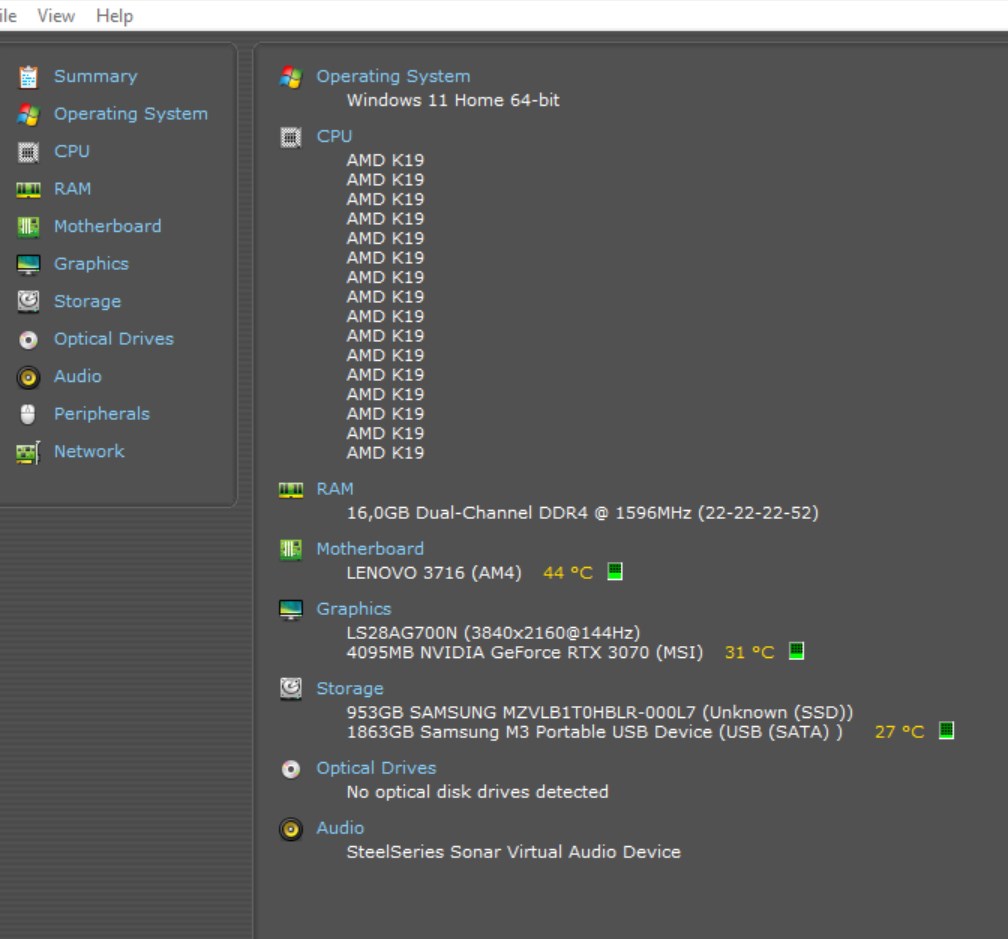The image size is (1008, 939).
Task: Click the 27 °C storage temperature value
Action: pyautogui.click(x=899, y=732)
